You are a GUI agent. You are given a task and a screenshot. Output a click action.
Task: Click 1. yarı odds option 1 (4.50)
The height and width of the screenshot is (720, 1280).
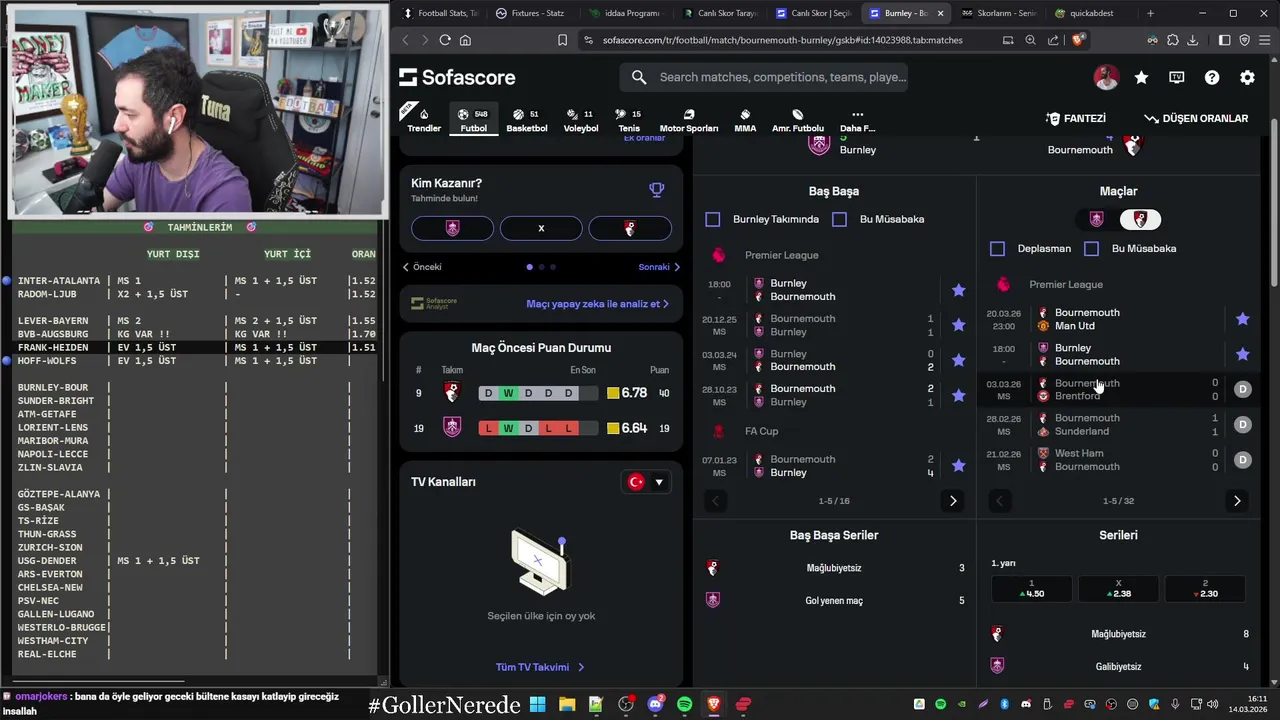click(1032, 589)
